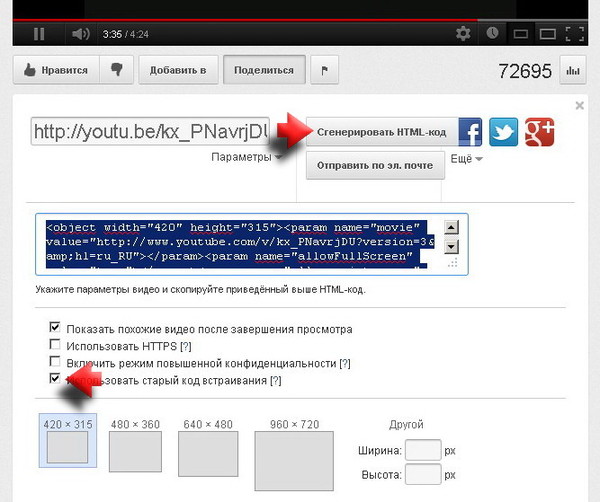
Task: Click the red video progress bar
Action: [245, 20]
